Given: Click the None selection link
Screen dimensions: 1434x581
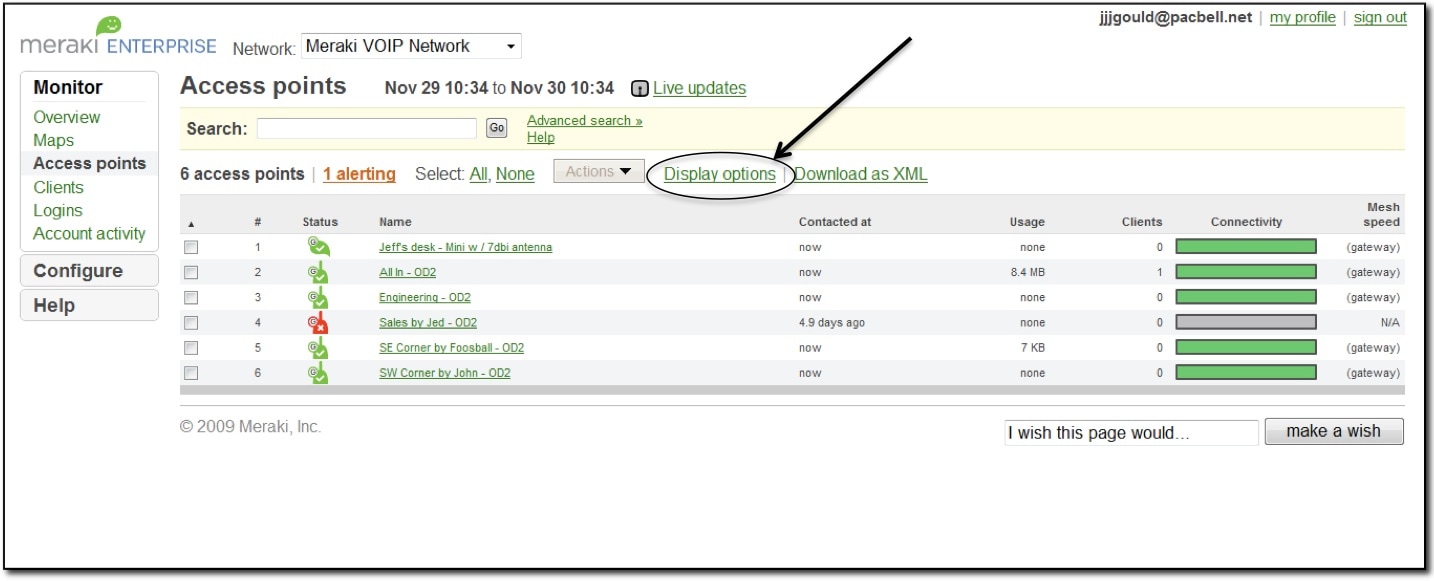Looking at the screenshot, I should [515, 174].
